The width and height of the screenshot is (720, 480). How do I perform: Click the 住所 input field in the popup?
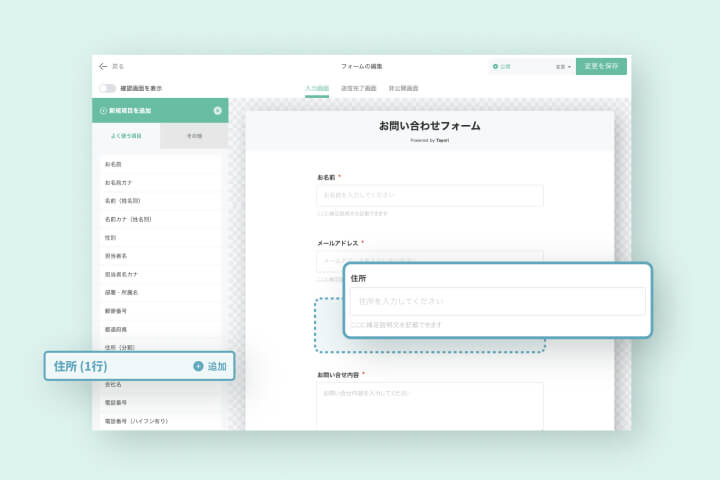pyautogui.click(x=497, y=301)
